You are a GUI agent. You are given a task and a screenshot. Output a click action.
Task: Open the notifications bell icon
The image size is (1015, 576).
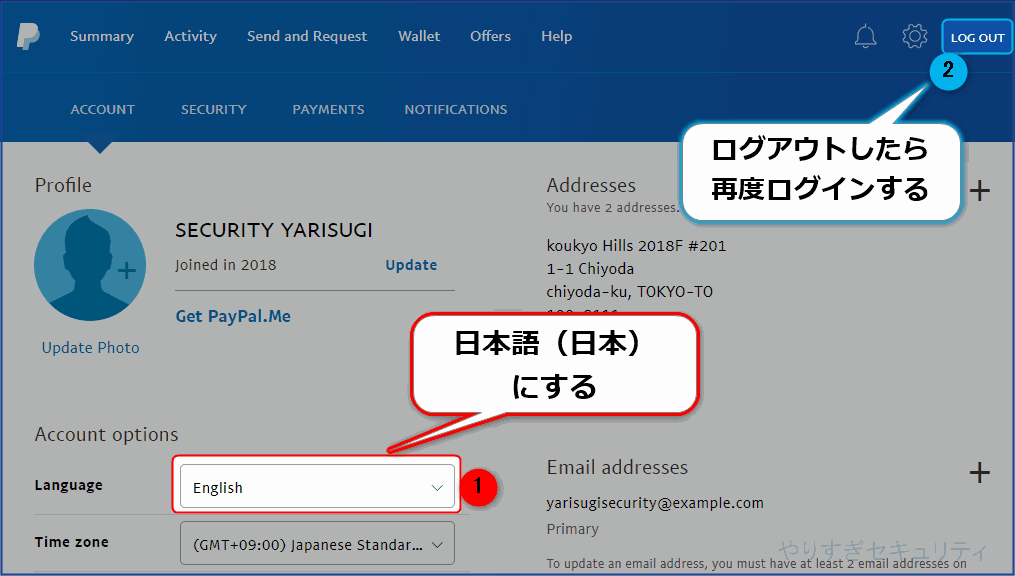[x=865, y=36]
